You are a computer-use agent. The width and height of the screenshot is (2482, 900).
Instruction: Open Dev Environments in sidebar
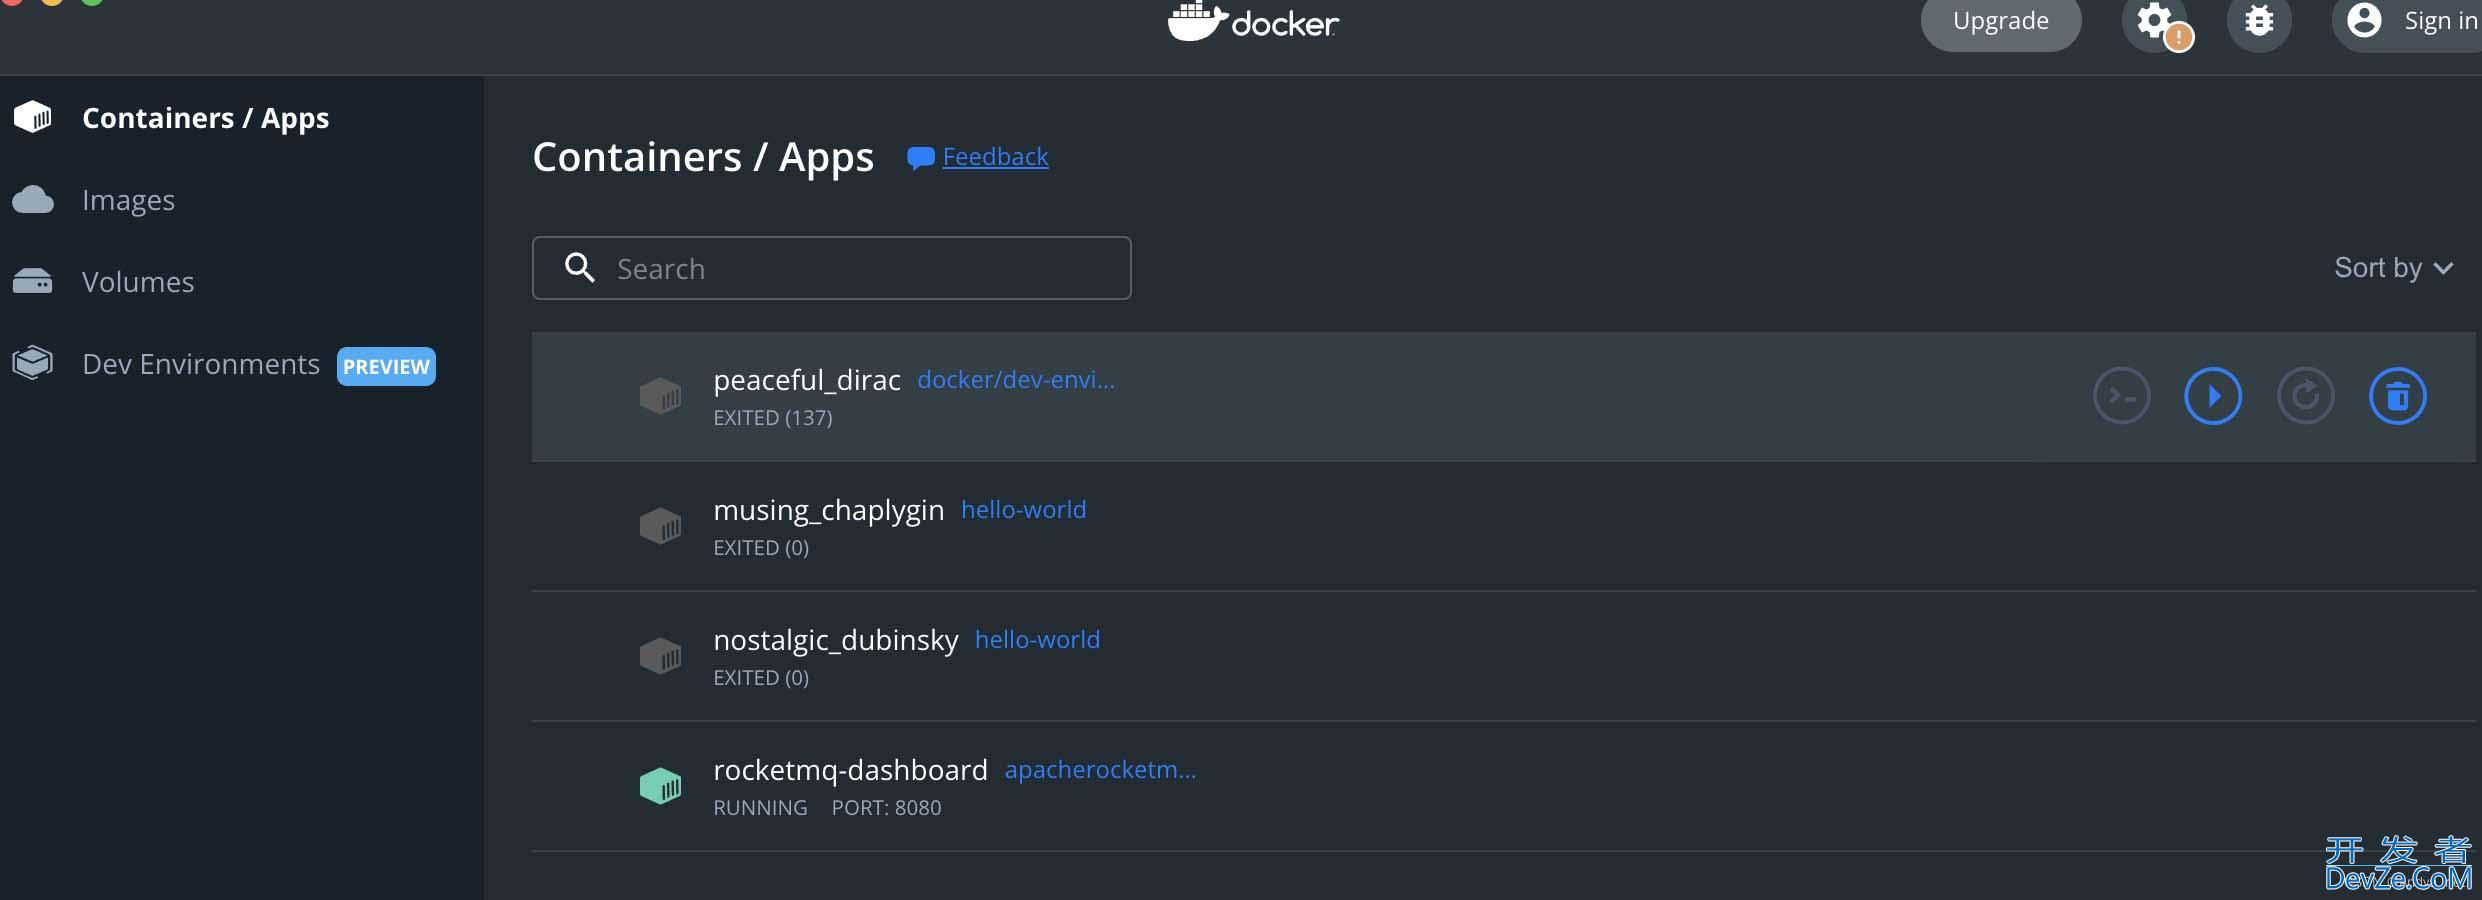tap(201, 364)
